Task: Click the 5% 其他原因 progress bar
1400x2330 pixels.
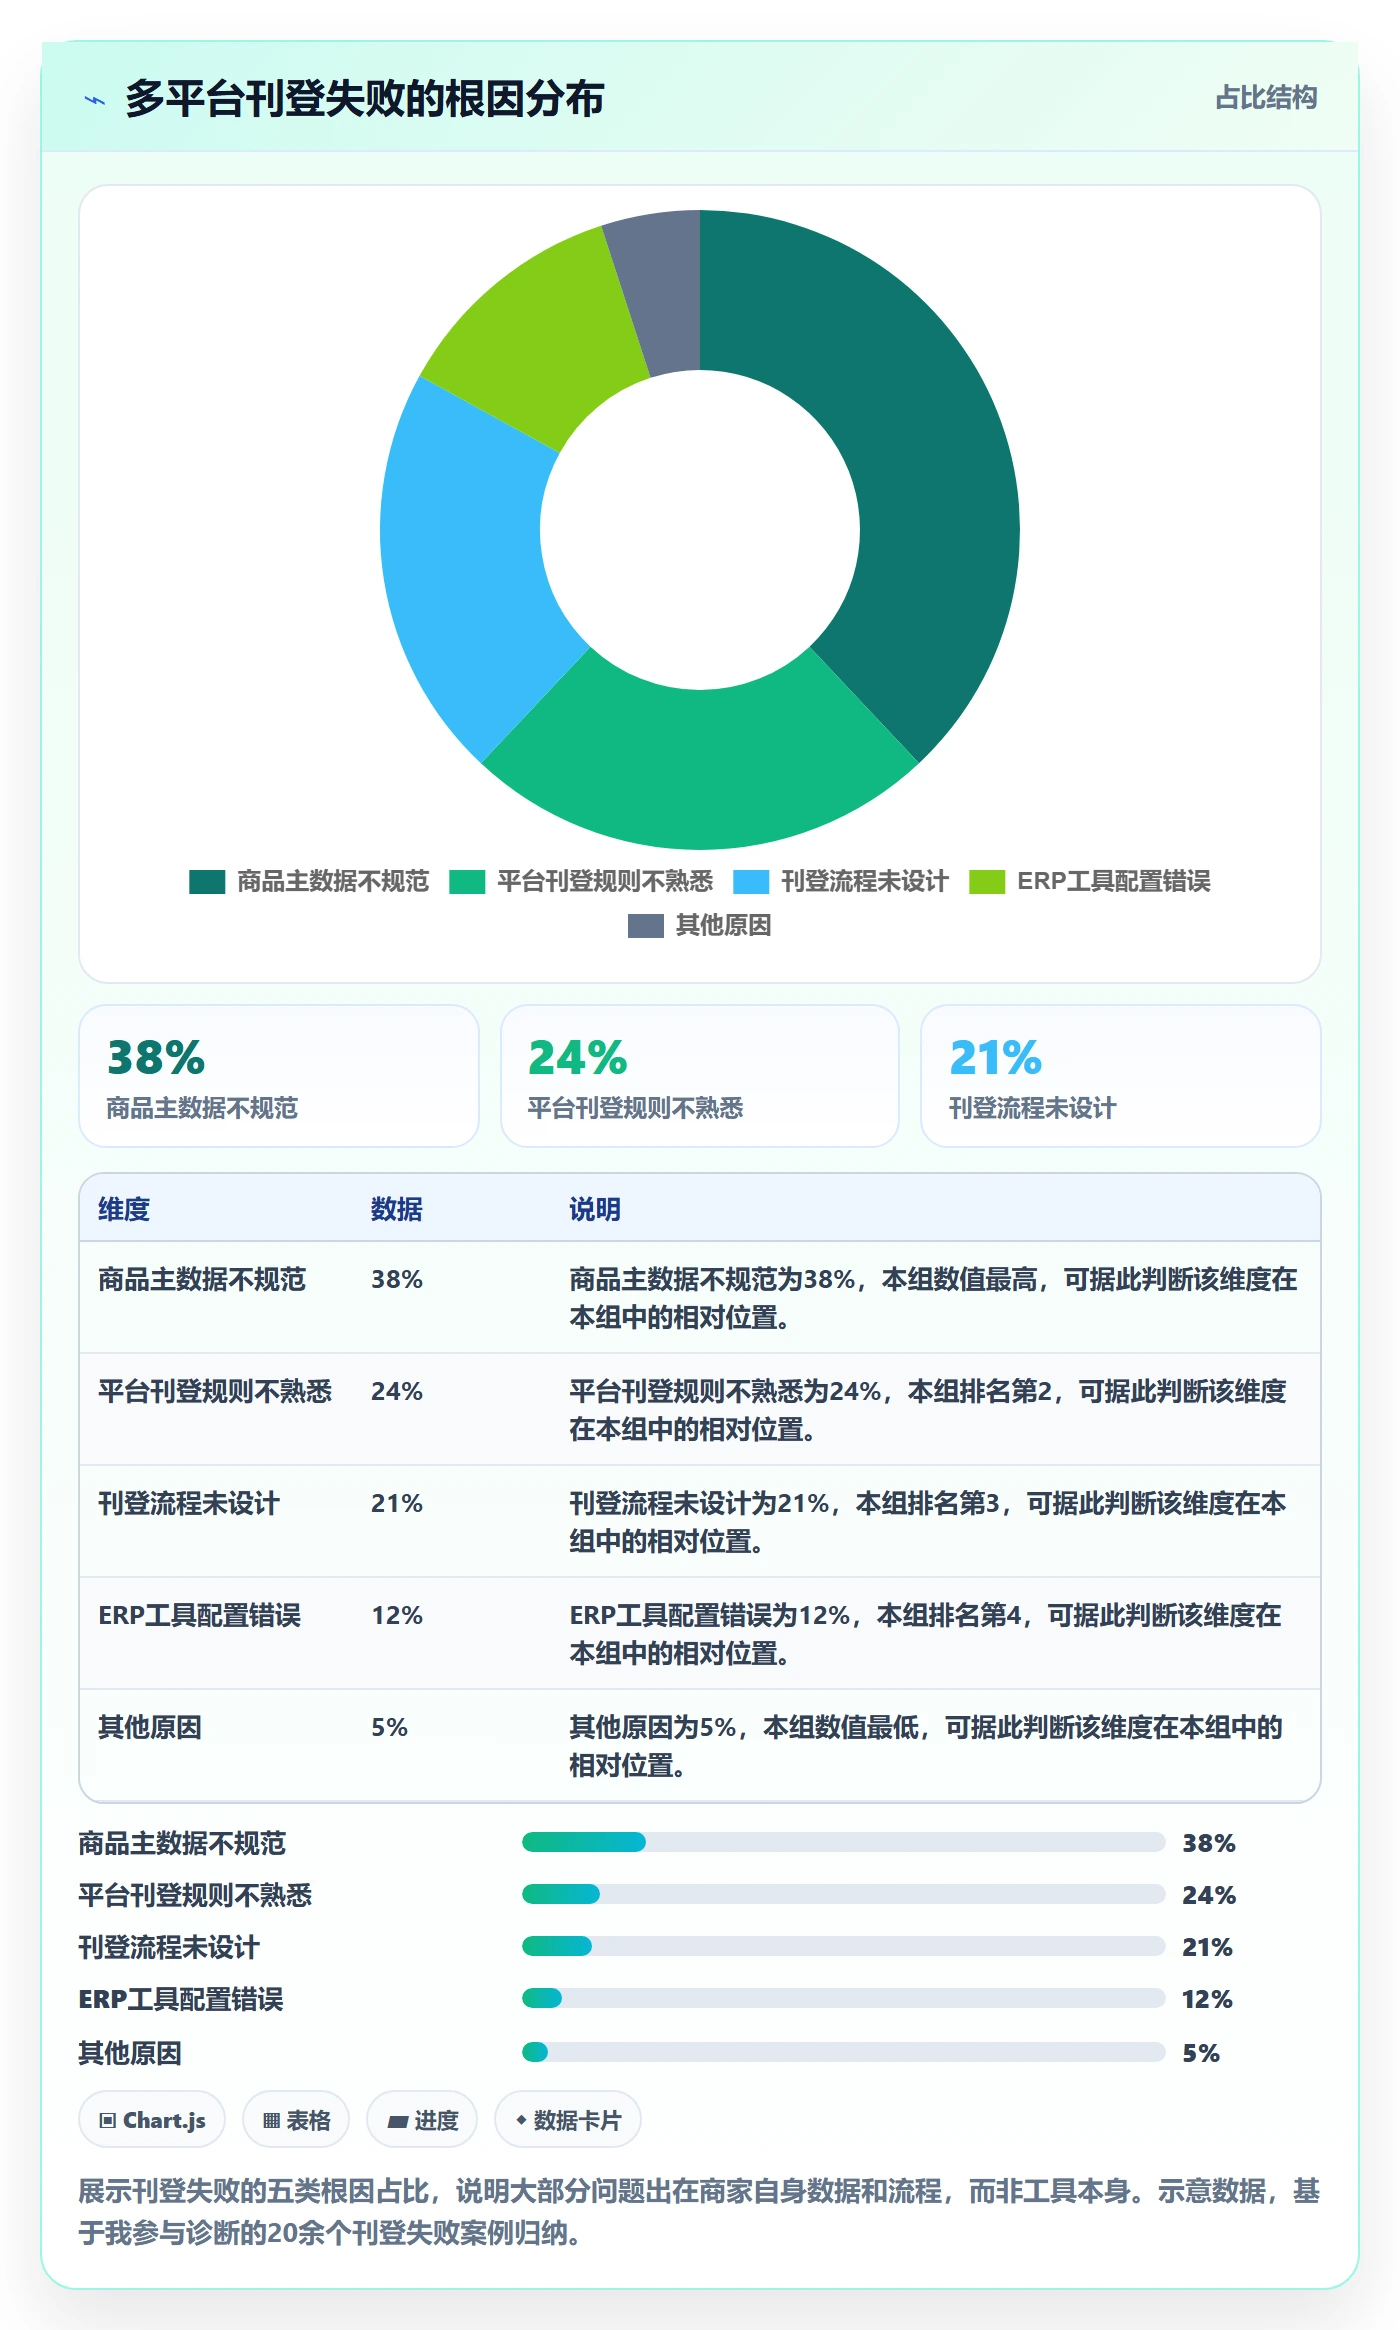Action: (843, 2052)
